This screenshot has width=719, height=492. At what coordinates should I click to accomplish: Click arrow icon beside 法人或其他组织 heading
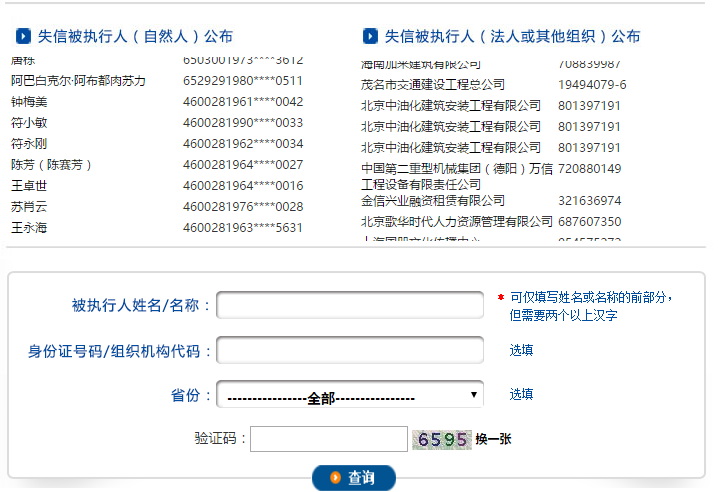click(370, 36)
